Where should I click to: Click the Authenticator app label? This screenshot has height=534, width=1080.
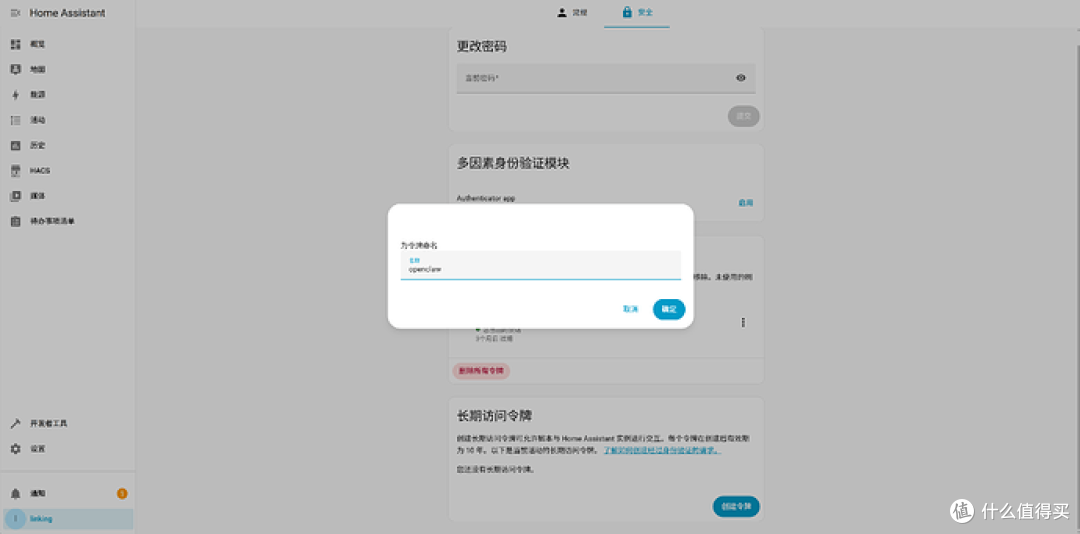click(486, 198)
